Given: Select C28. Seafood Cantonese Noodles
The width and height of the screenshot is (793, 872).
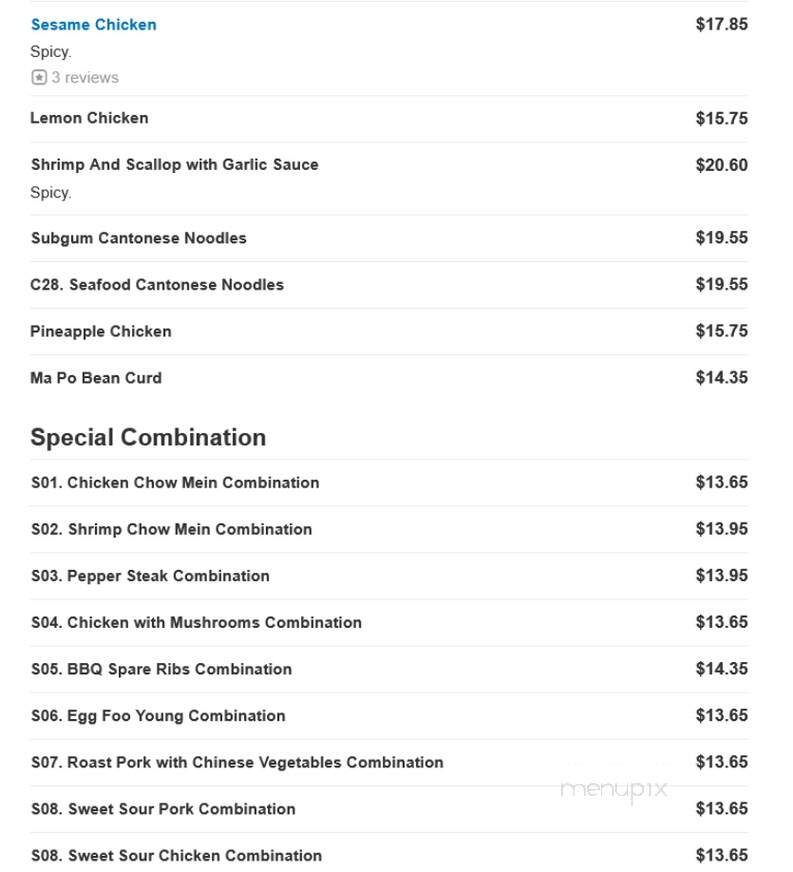Looking at the screenshot, I should [x=157, y=285].
